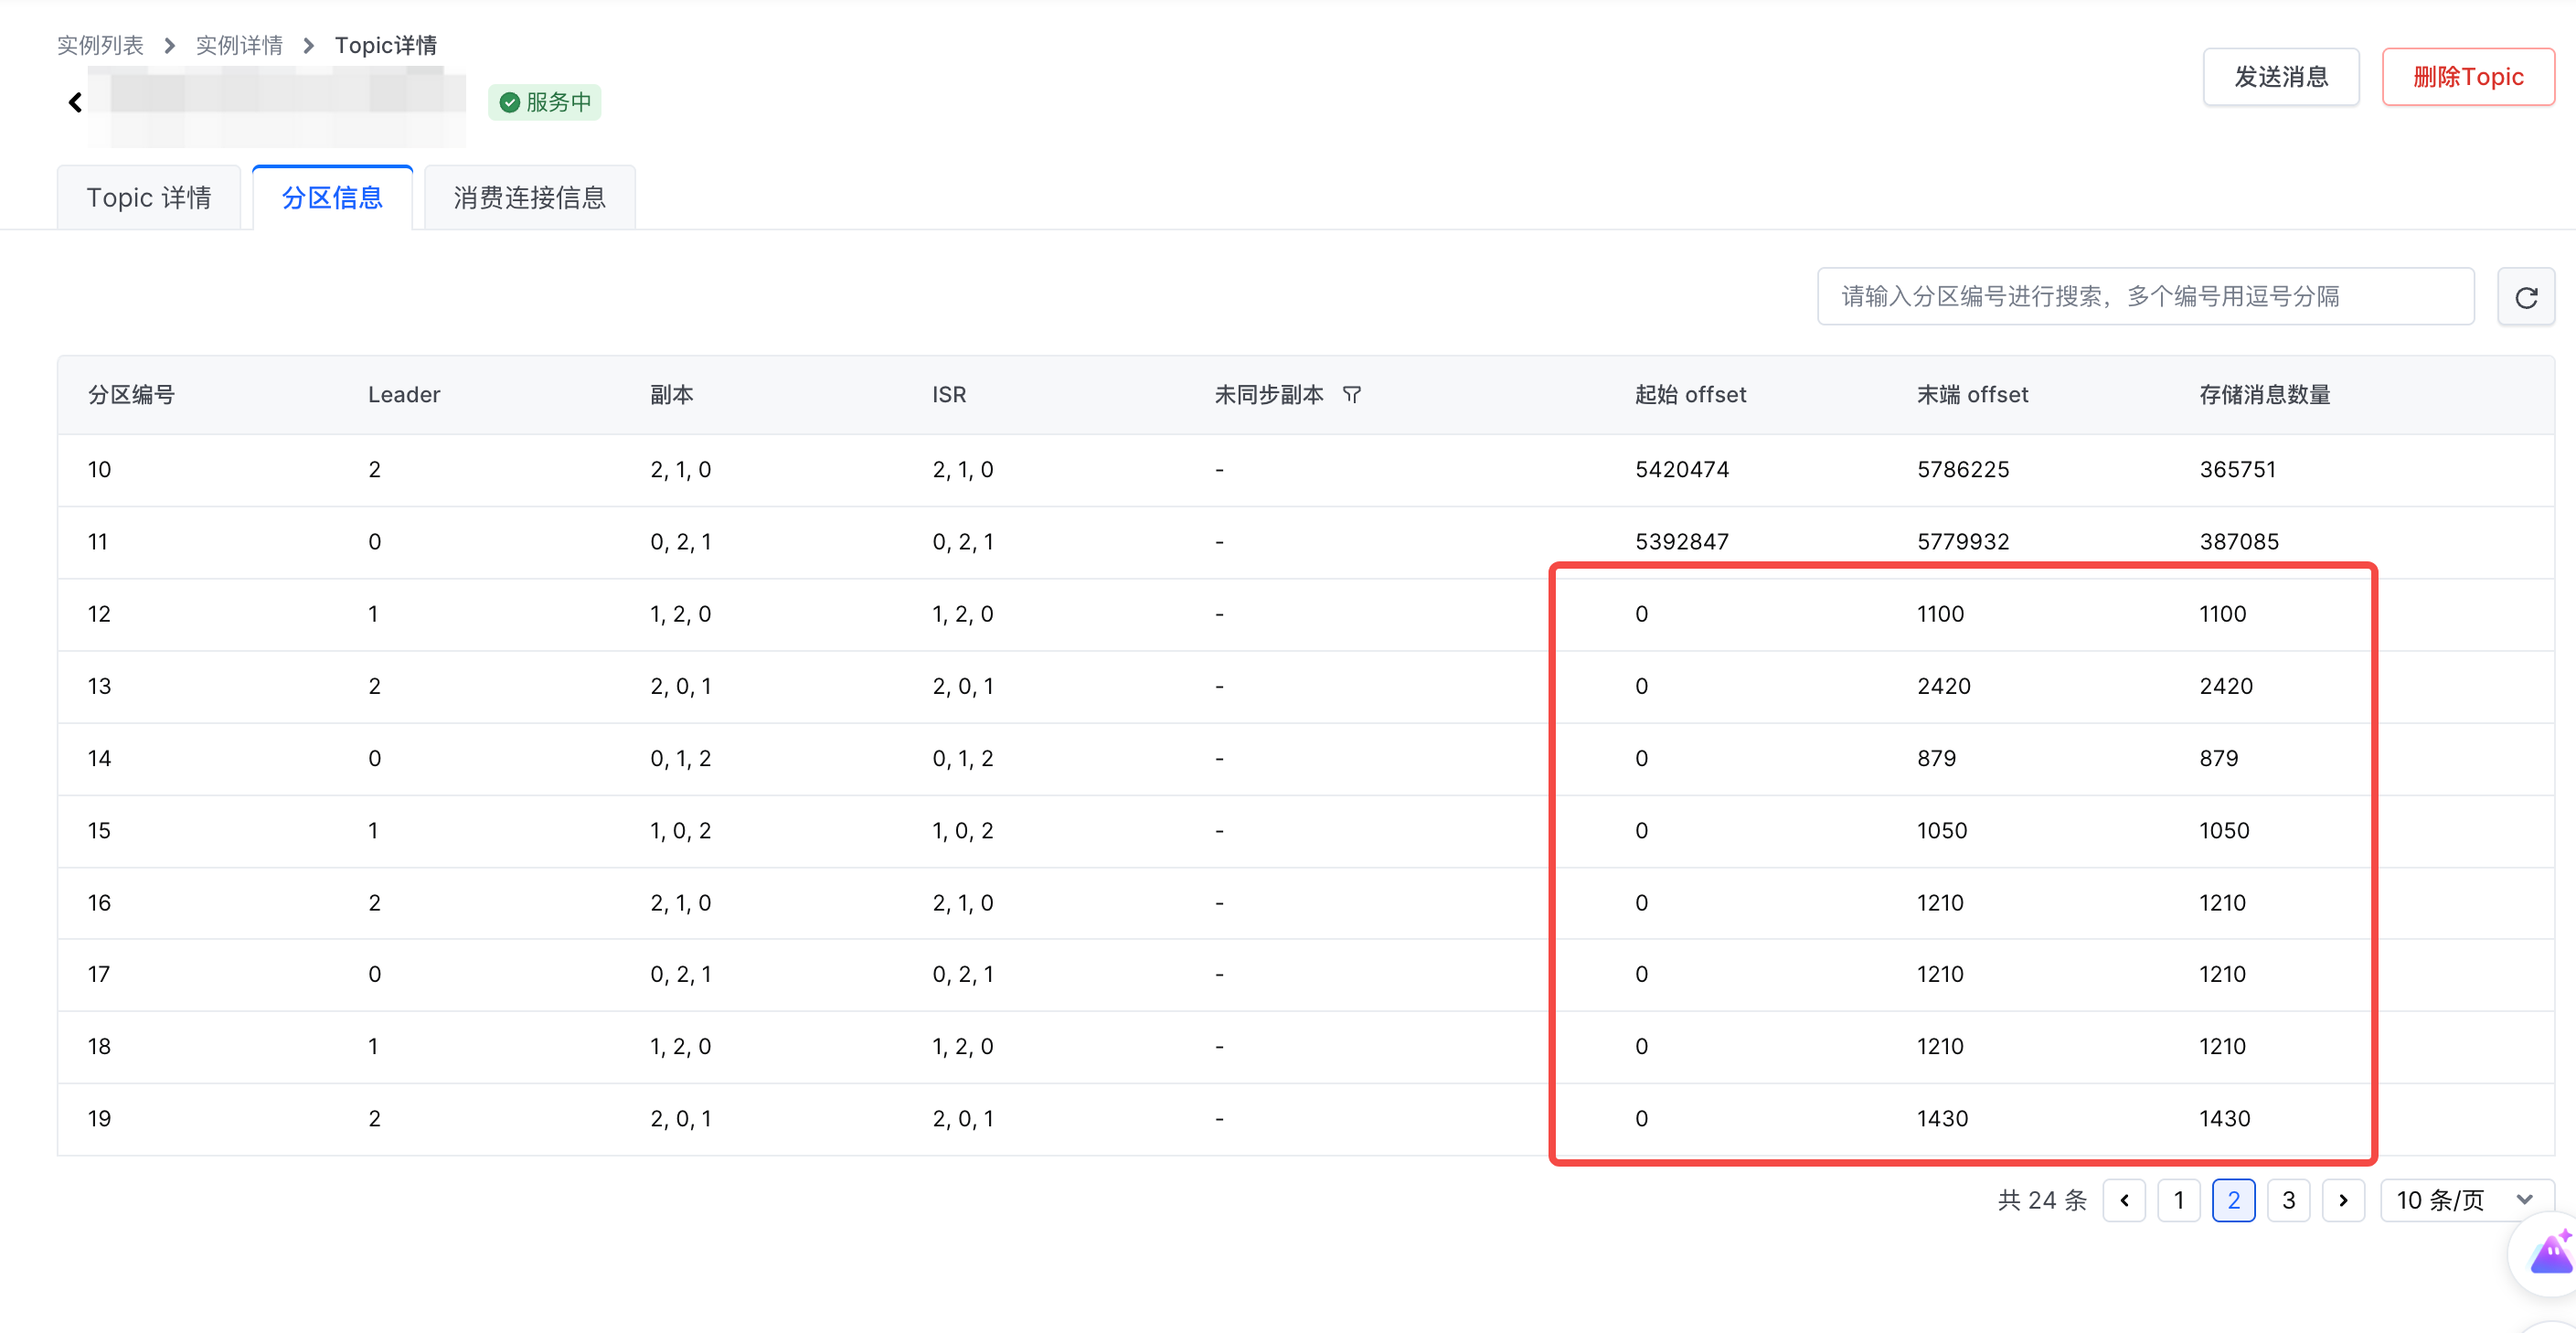2576x1333 pixels.
Task: Click the 末端 offset column header
Action: coord(1972,395)
